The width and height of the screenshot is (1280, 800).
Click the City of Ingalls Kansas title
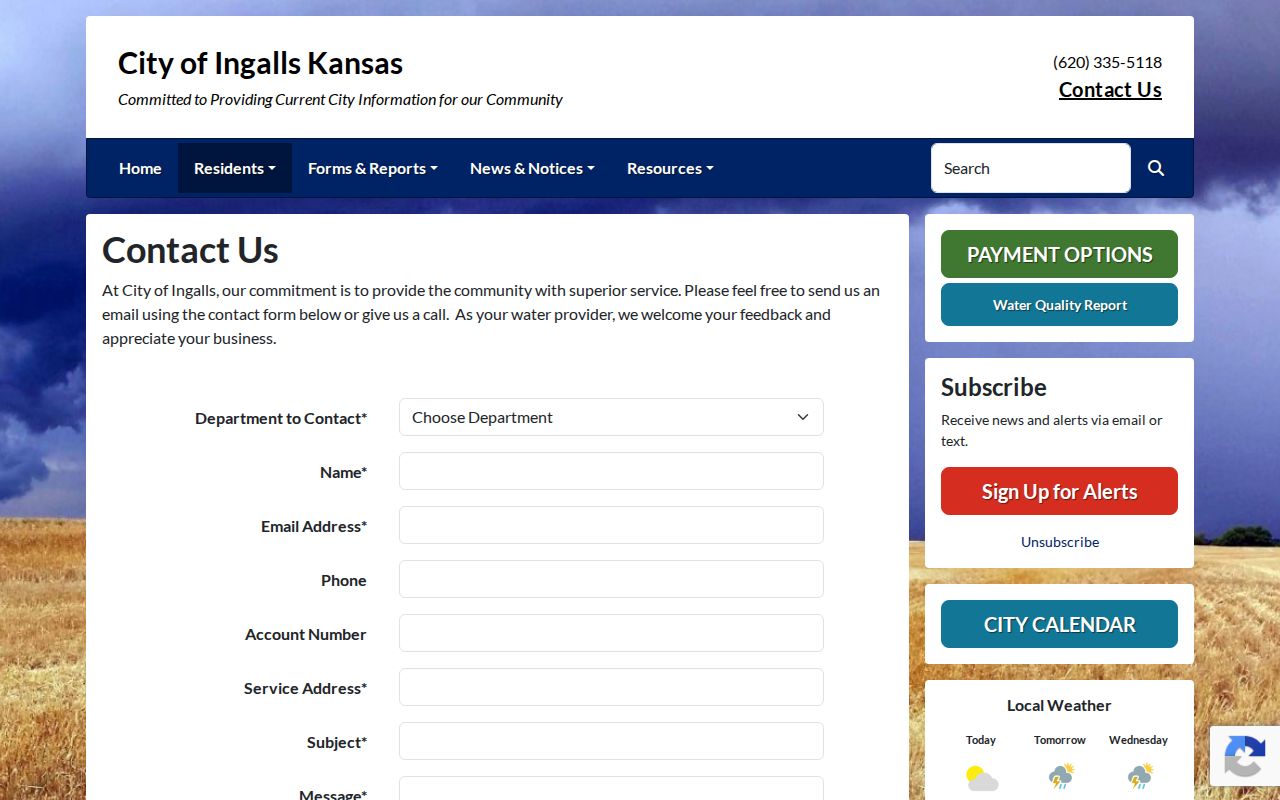(260, 63)
